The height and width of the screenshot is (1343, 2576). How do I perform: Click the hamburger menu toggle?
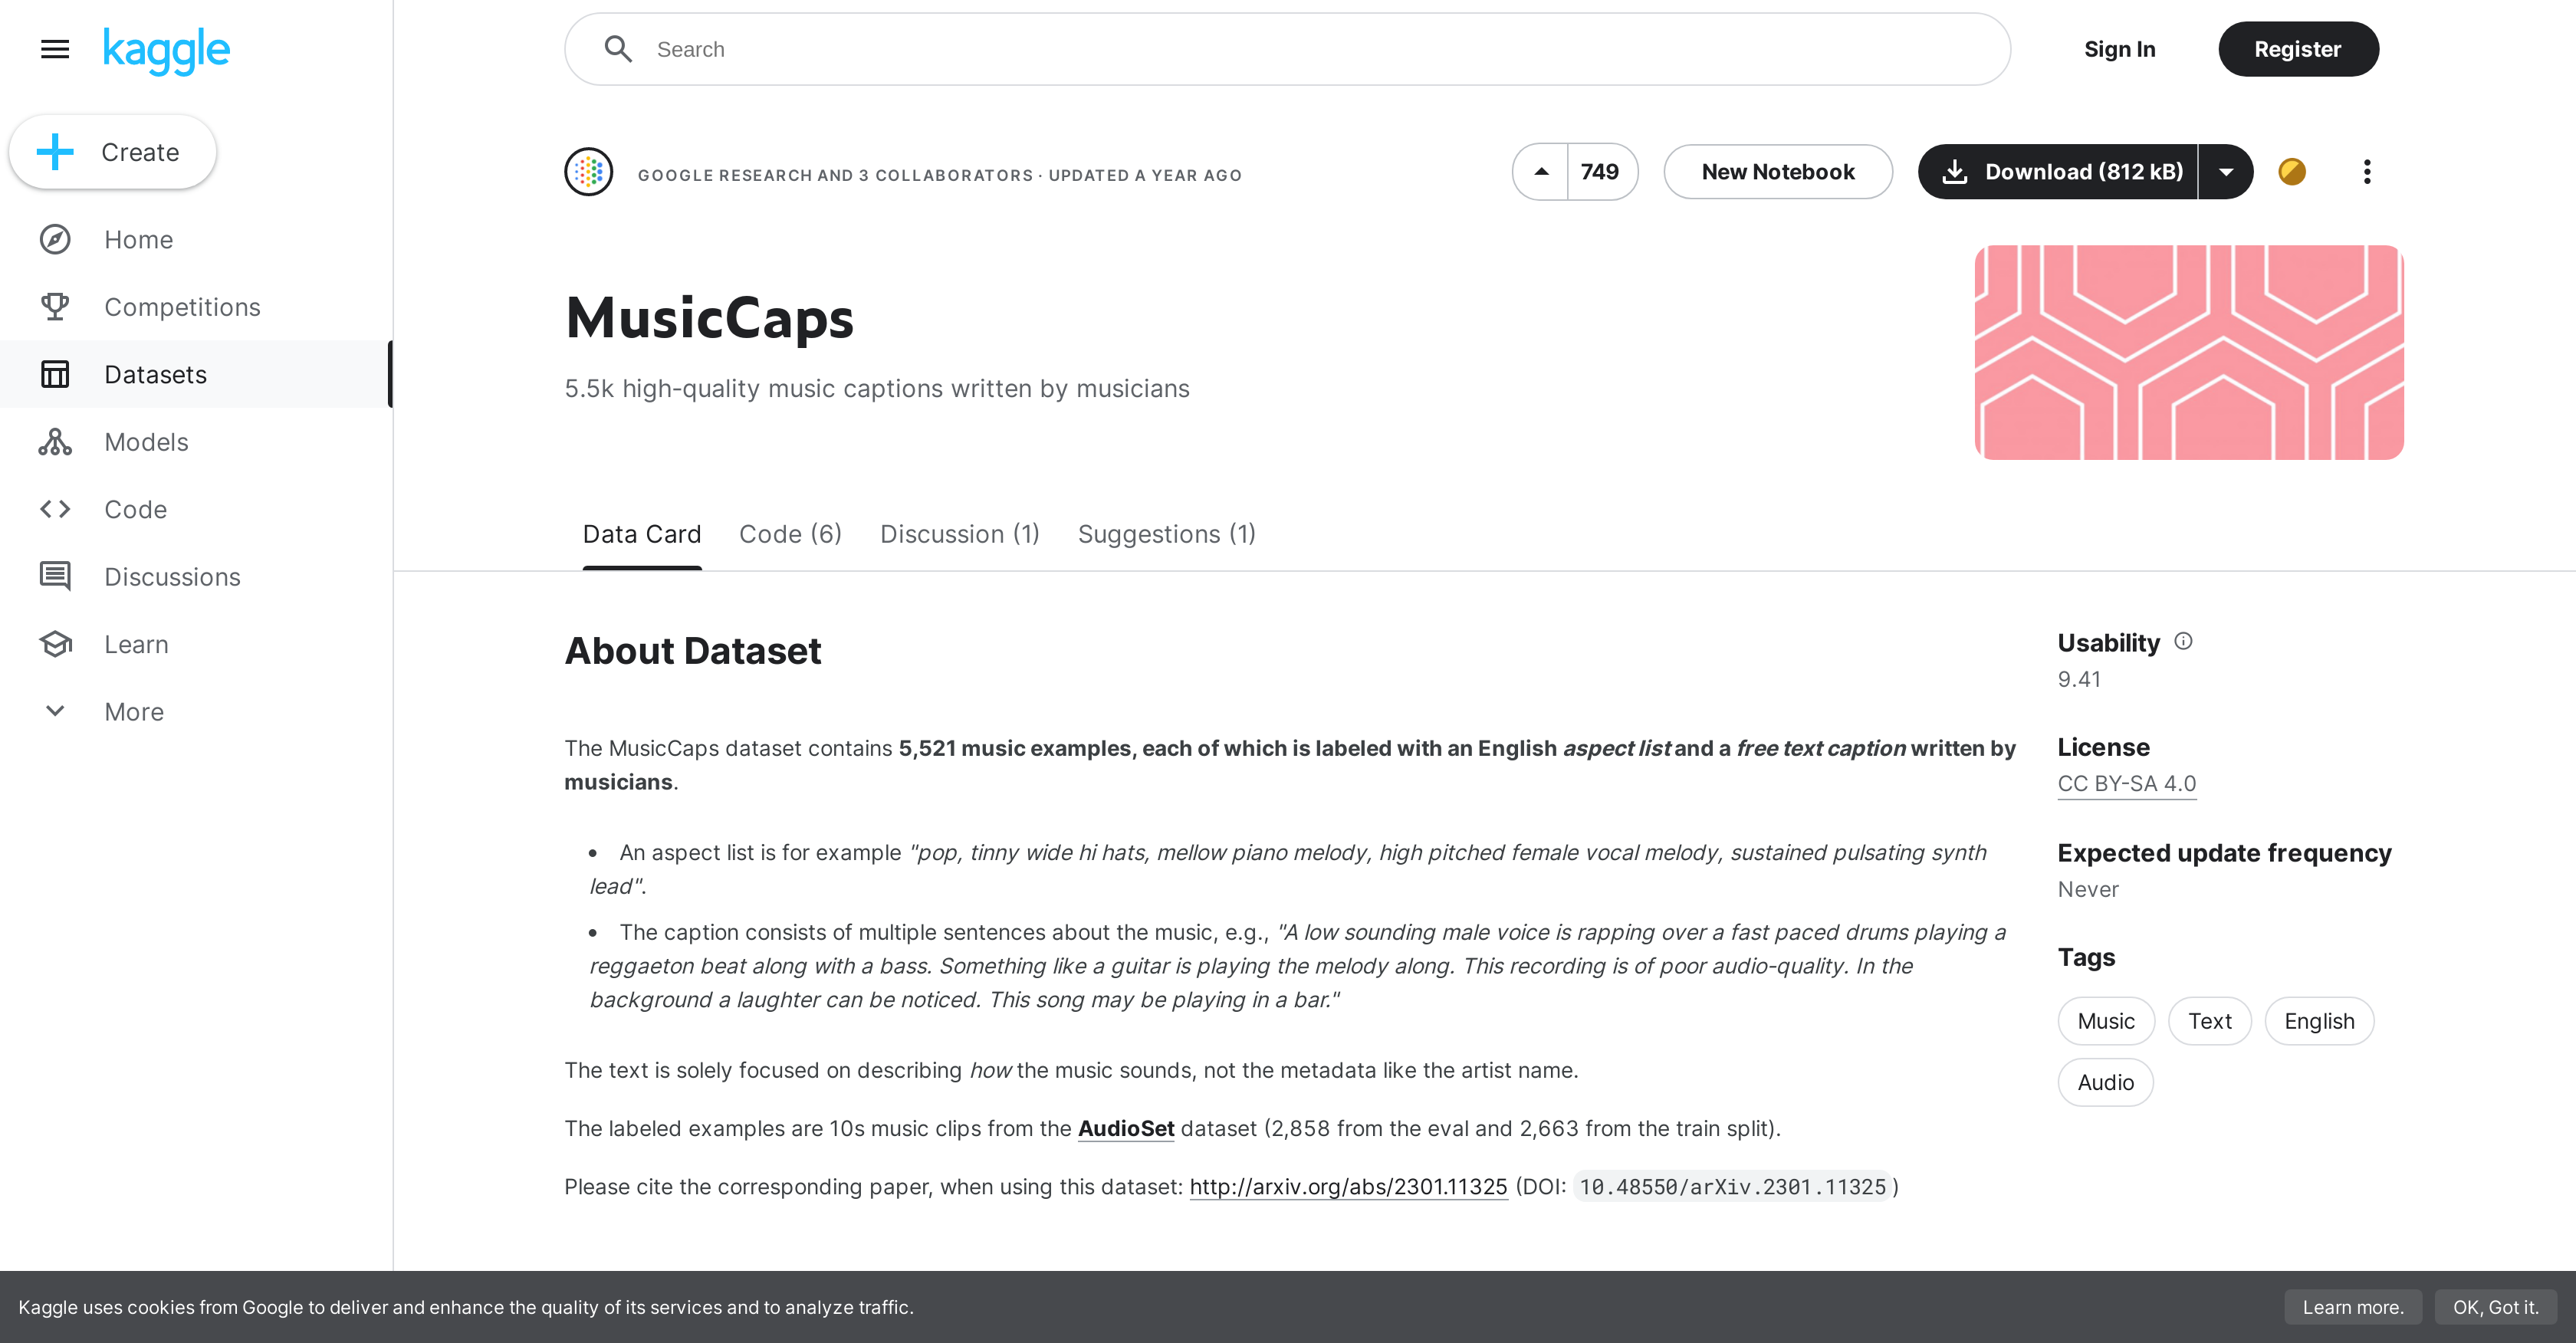[54, 48]
